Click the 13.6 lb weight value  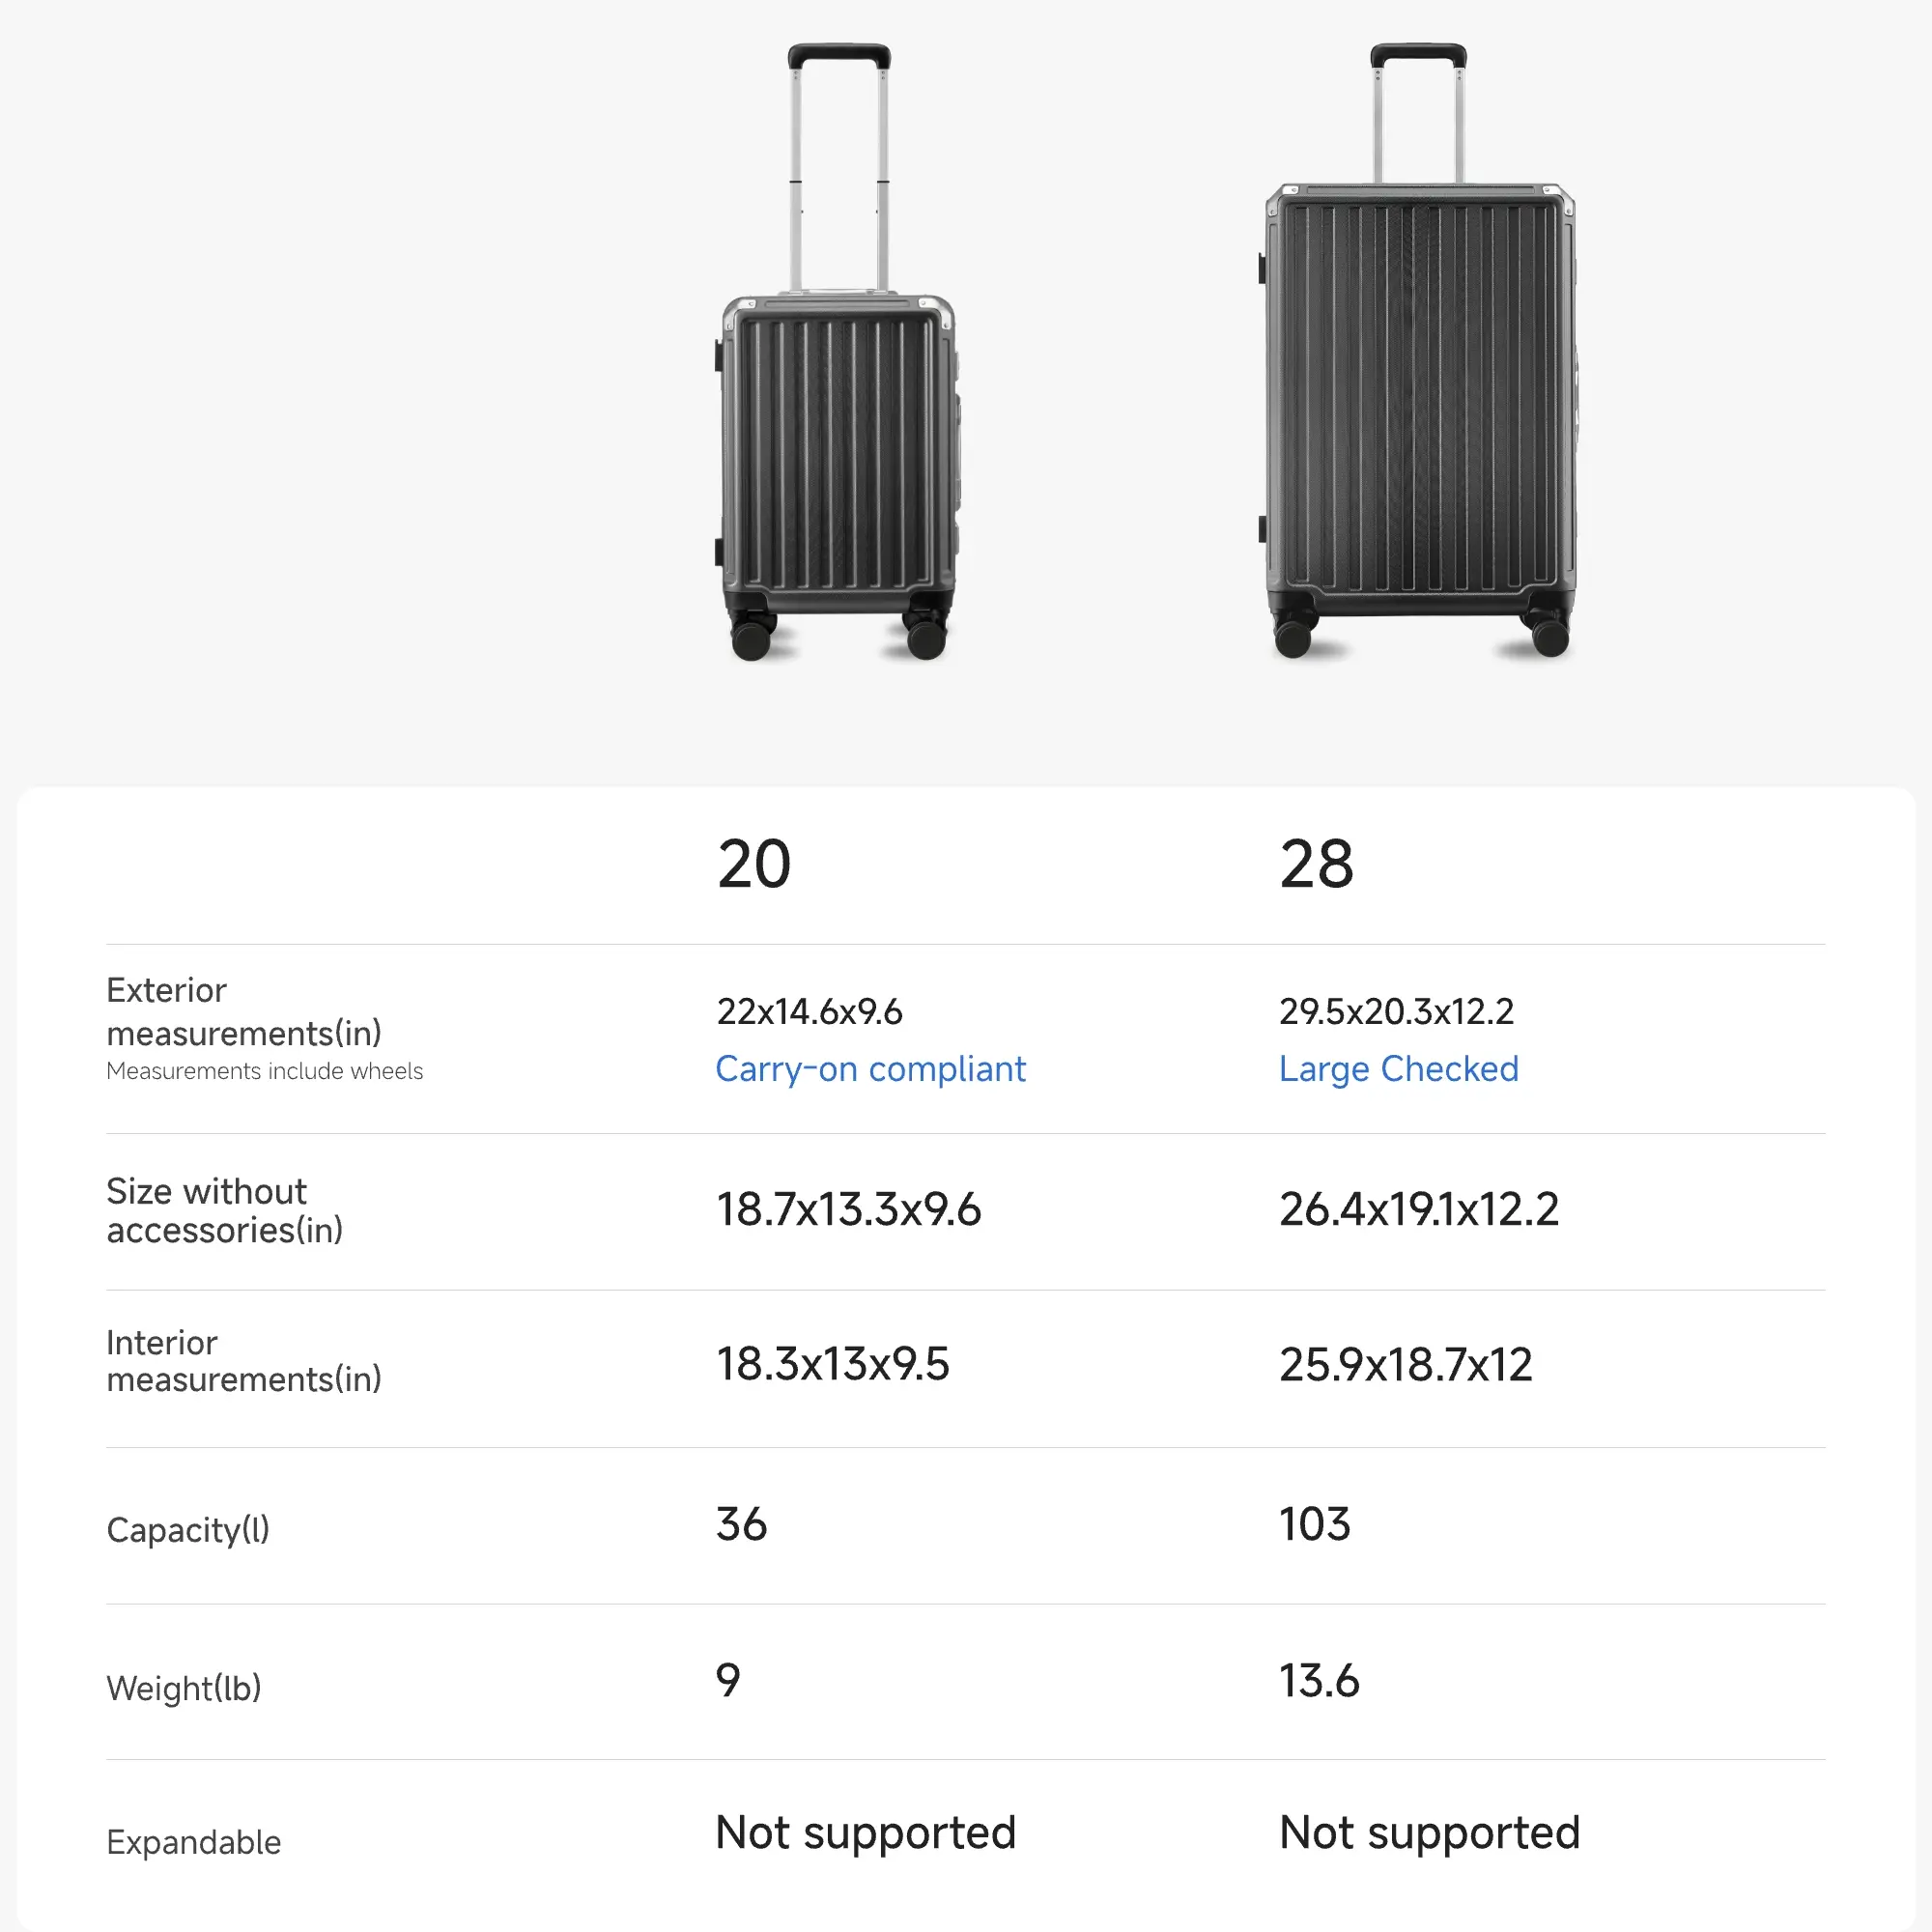pos(1318,1681)
